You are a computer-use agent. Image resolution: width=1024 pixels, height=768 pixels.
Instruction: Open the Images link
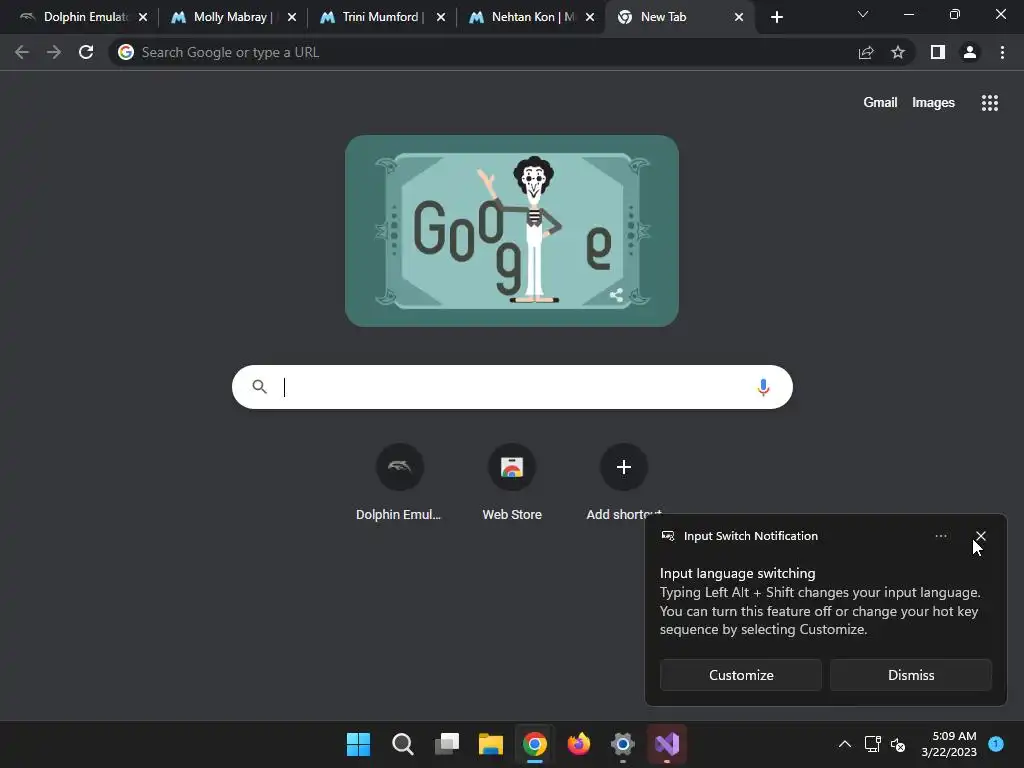pyautogui.click(x=933, y=103)
